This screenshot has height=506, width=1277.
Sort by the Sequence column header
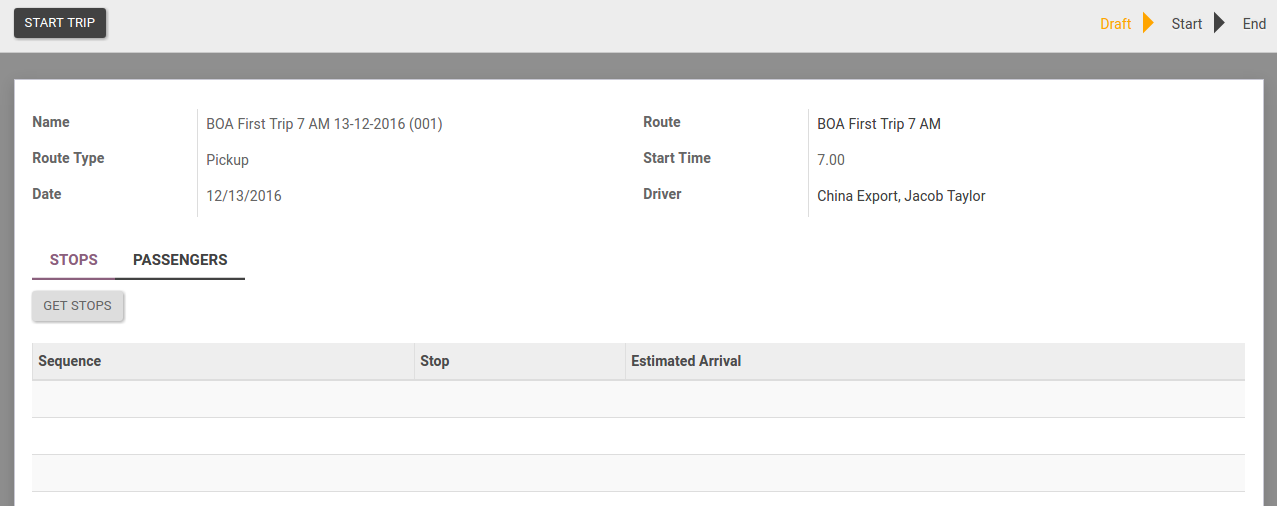(x=70, y=361)
